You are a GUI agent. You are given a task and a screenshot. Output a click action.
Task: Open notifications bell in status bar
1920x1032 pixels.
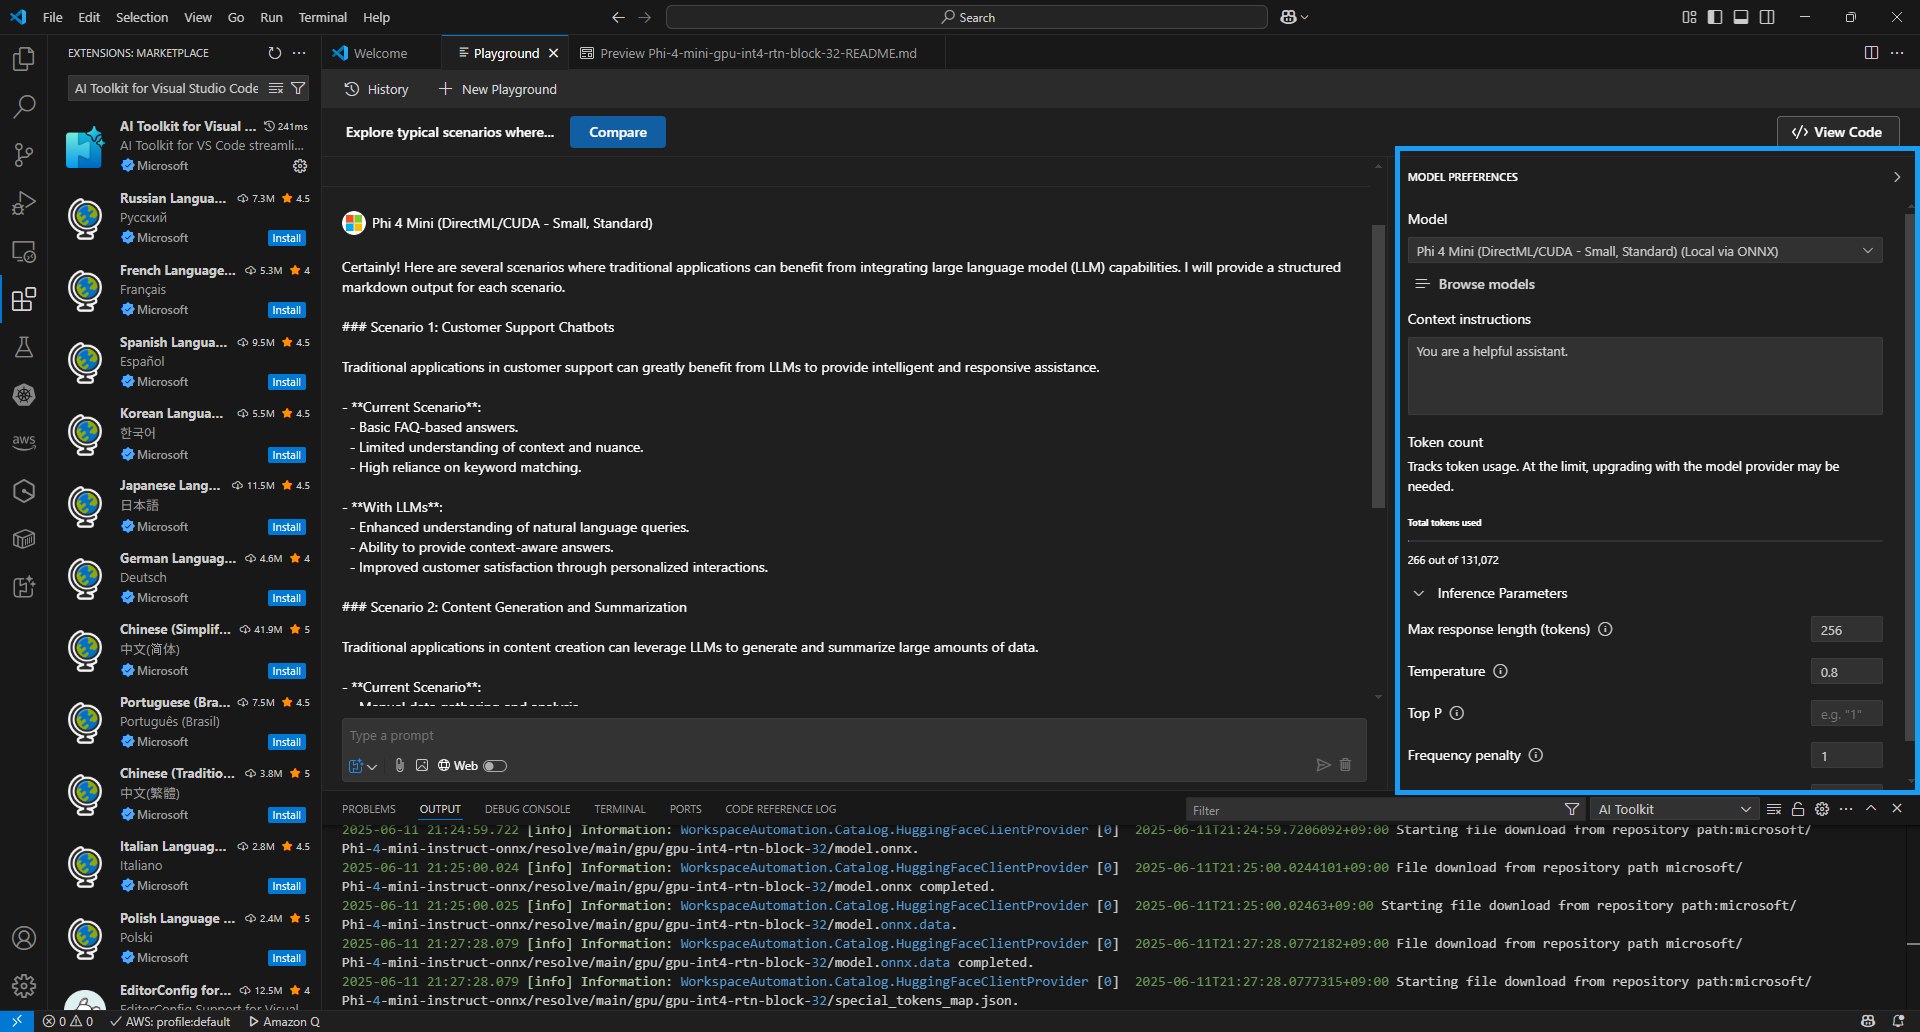coord(1898,1021)
